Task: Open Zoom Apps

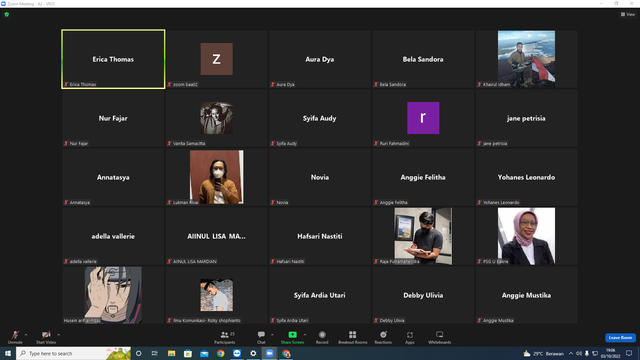Action: tap(410, 337)
